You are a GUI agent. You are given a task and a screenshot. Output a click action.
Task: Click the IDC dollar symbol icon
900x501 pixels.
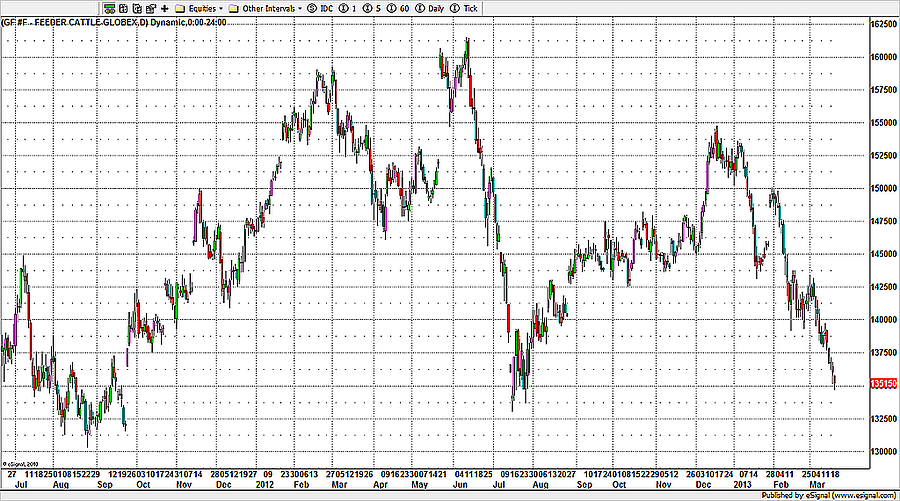click(312, 8)
